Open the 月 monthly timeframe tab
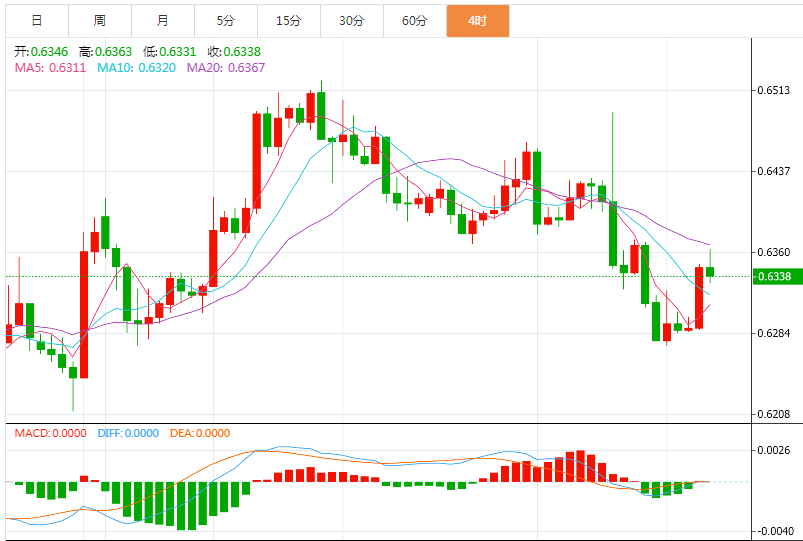The width and height of the screenshot is (803, 541). (x=163, y=20)
